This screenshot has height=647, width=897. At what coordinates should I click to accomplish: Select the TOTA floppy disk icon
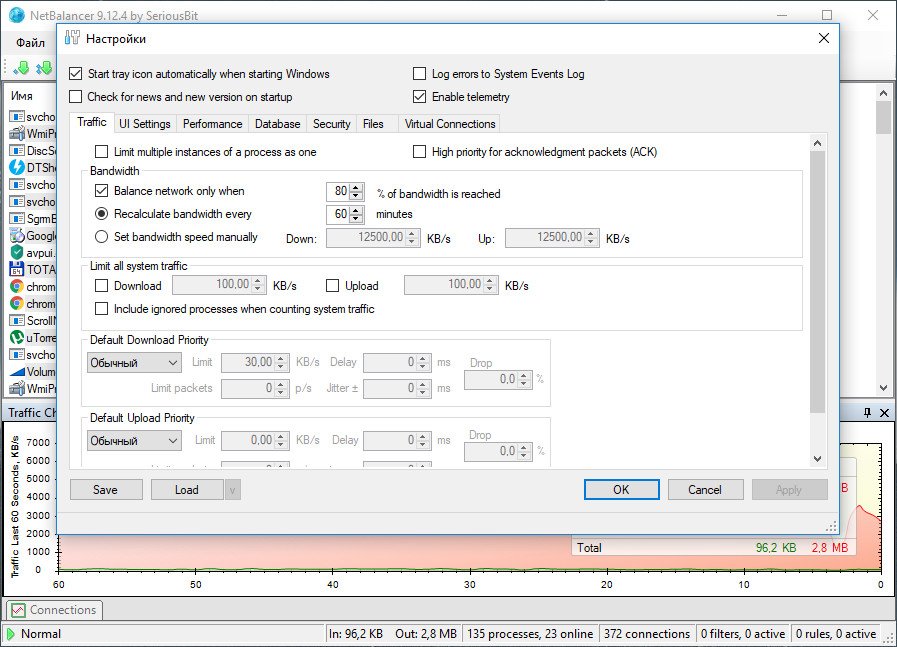(x=17, y=269)
